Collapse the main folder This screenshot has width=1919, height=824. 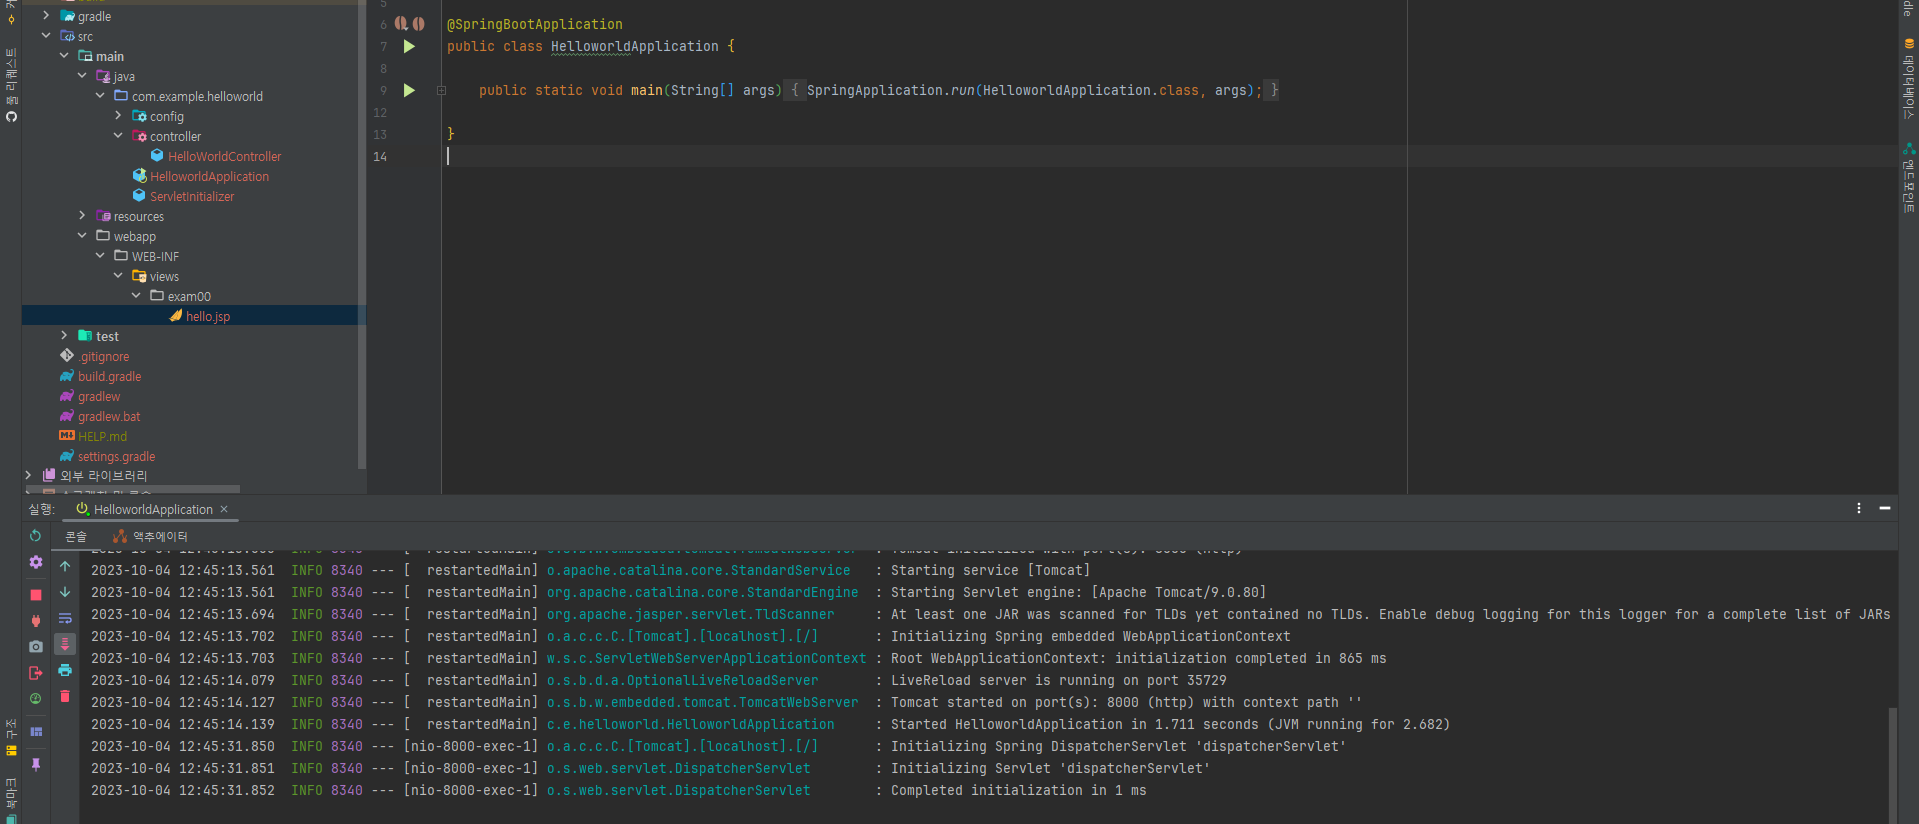(x=64, y=56)
